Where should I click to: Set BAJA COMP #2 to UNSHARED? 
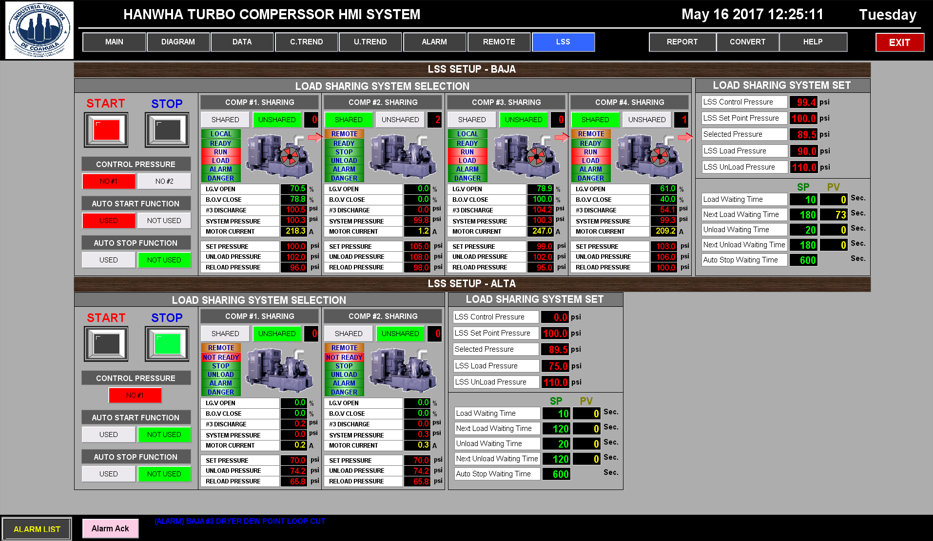(x=400, y=120)
